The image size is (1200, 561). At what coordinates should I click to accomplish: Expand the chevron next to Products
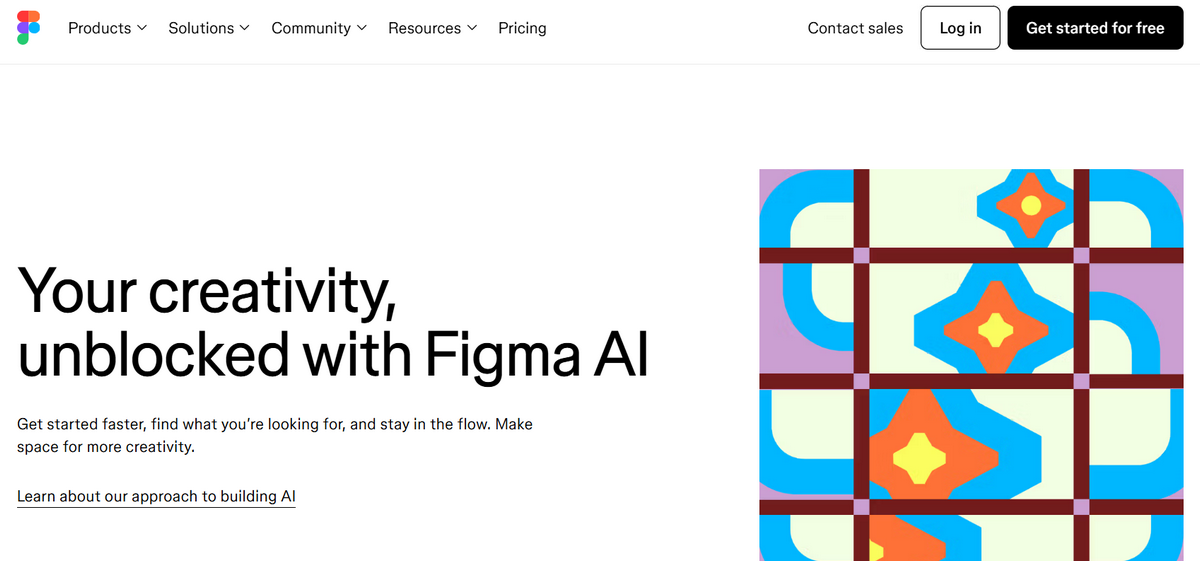click(x=142, y=28)
